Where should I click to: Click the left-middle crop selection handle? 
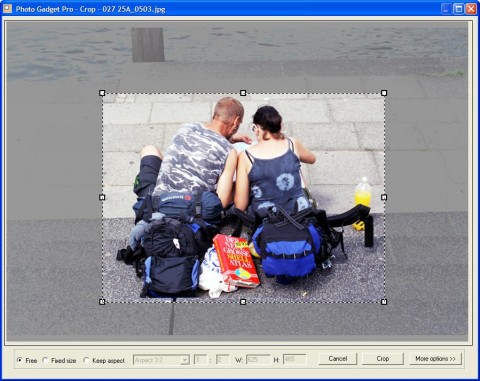coord(102,197)
